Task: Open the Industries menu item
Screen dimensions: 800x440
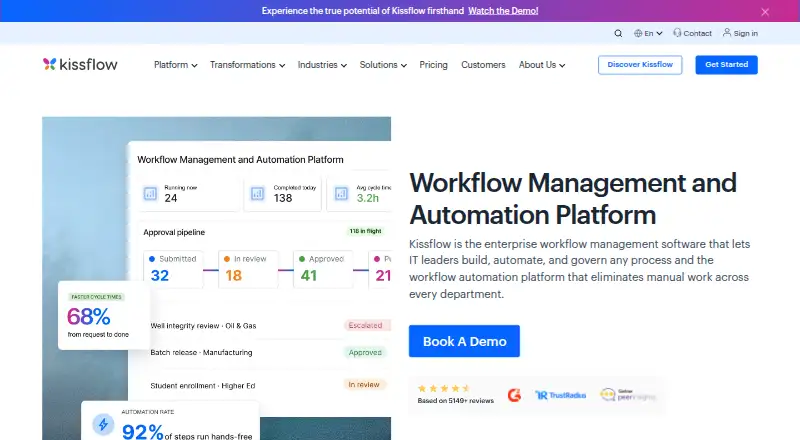Action: click(317, 65)
